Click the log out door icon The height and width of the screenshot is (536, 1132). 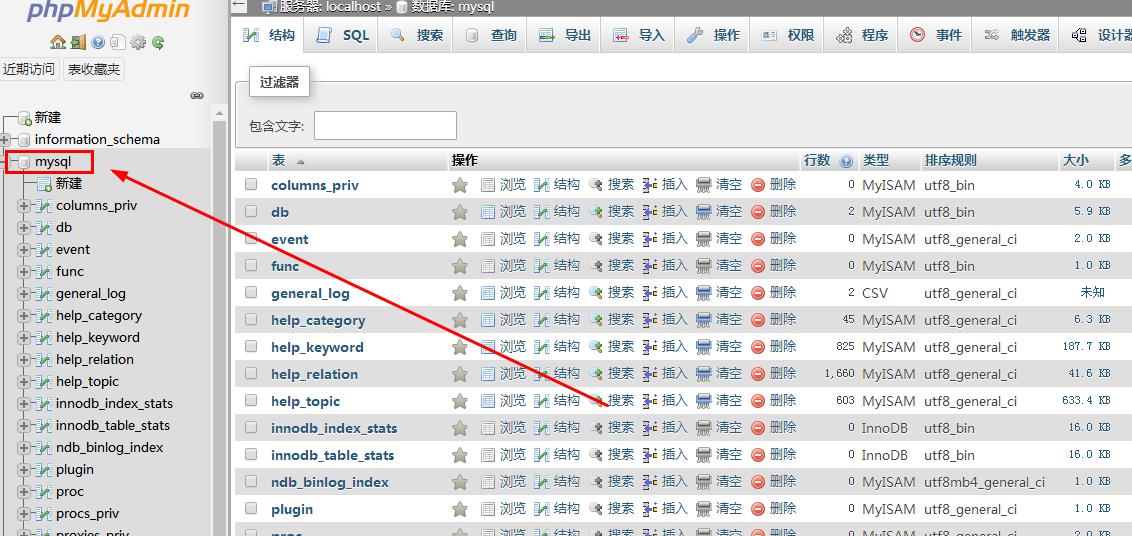78,43
